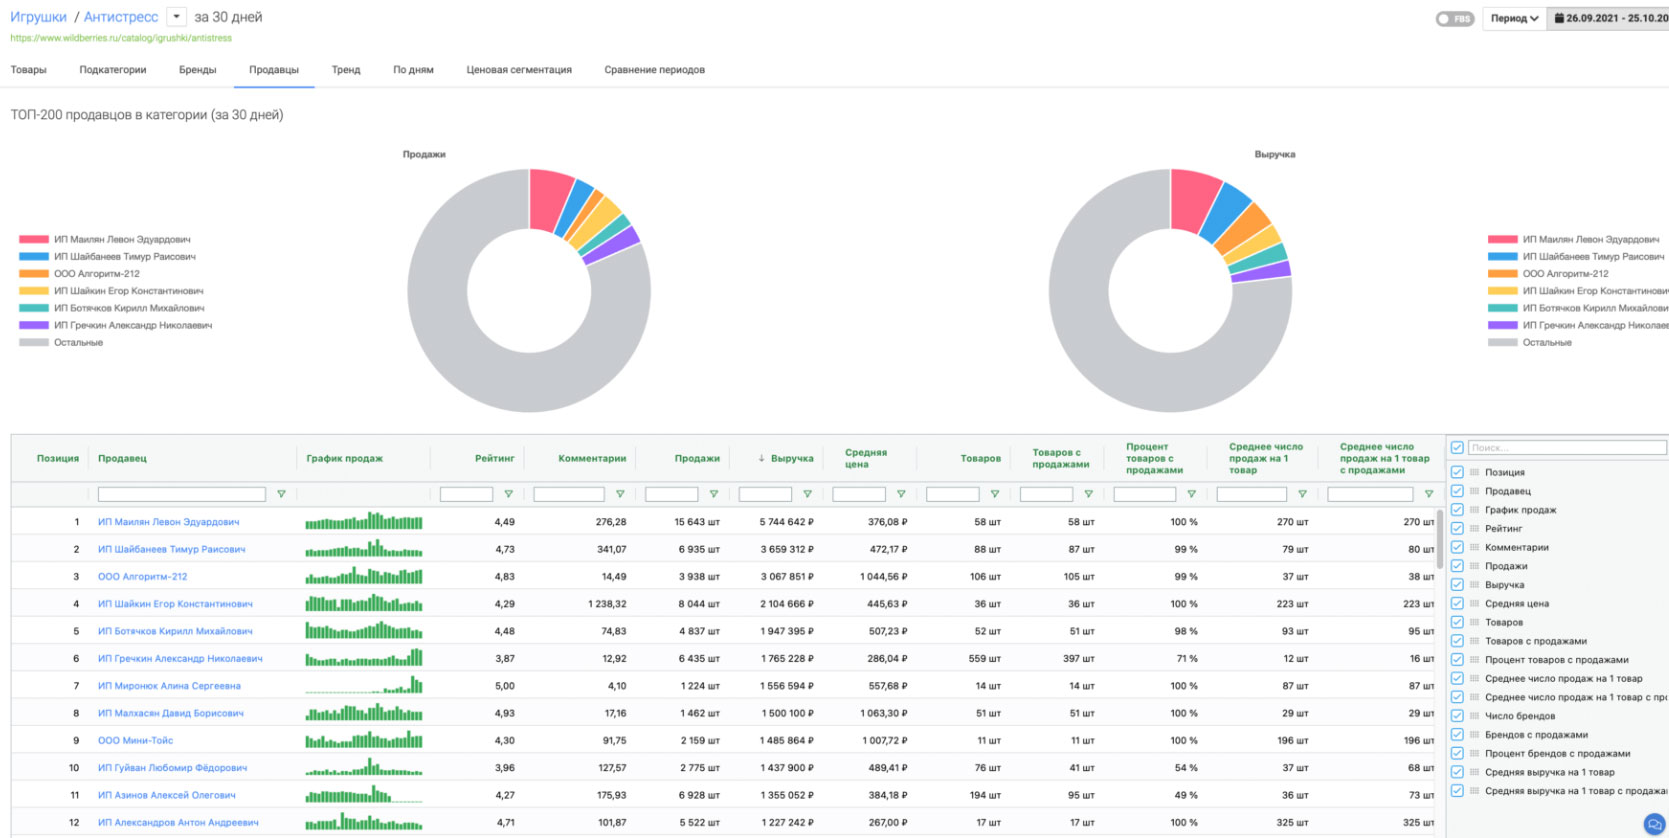Click the Поиск column search field
This screenshot has height=838, width=1669.
click(1567, 447)
